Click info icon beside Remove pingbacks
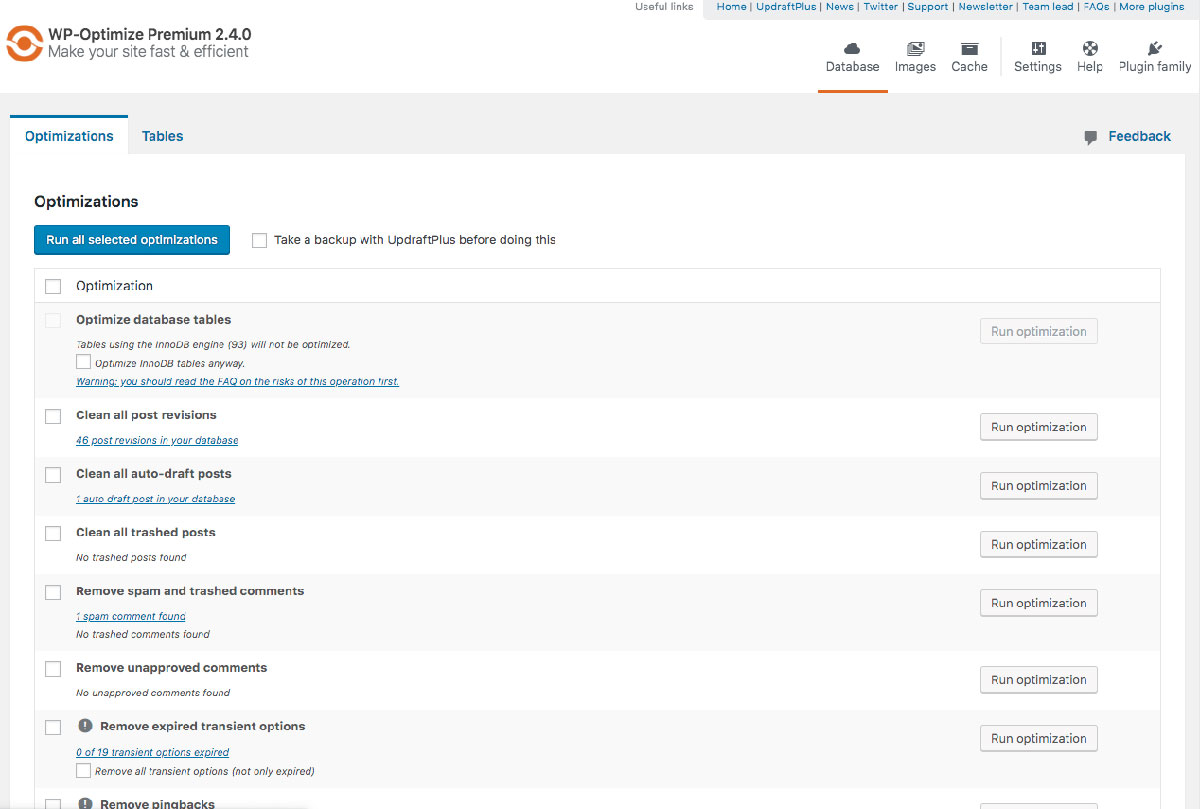 (x=85, y=803)
